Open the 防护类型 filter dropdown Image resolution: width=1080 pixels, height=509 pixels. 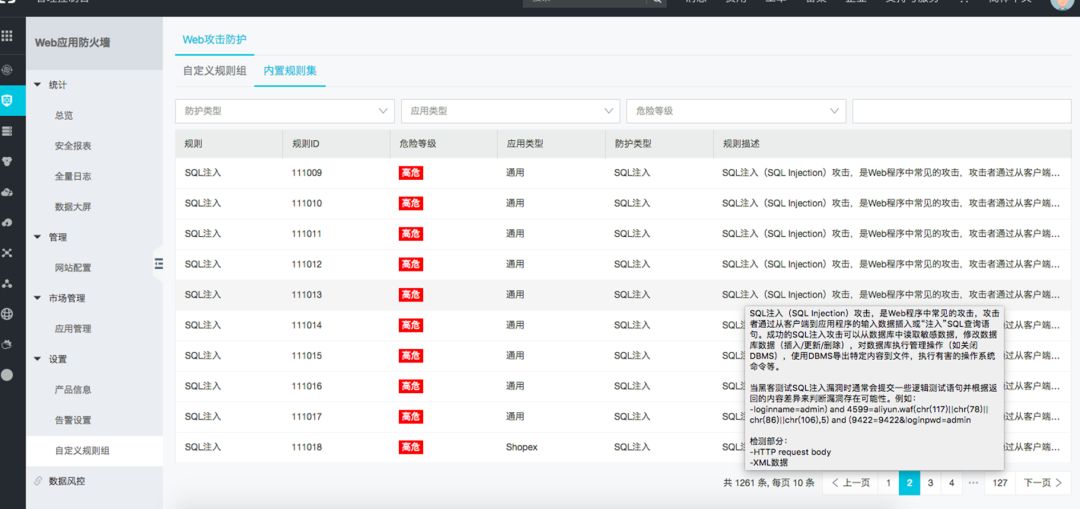pos(284,111)
